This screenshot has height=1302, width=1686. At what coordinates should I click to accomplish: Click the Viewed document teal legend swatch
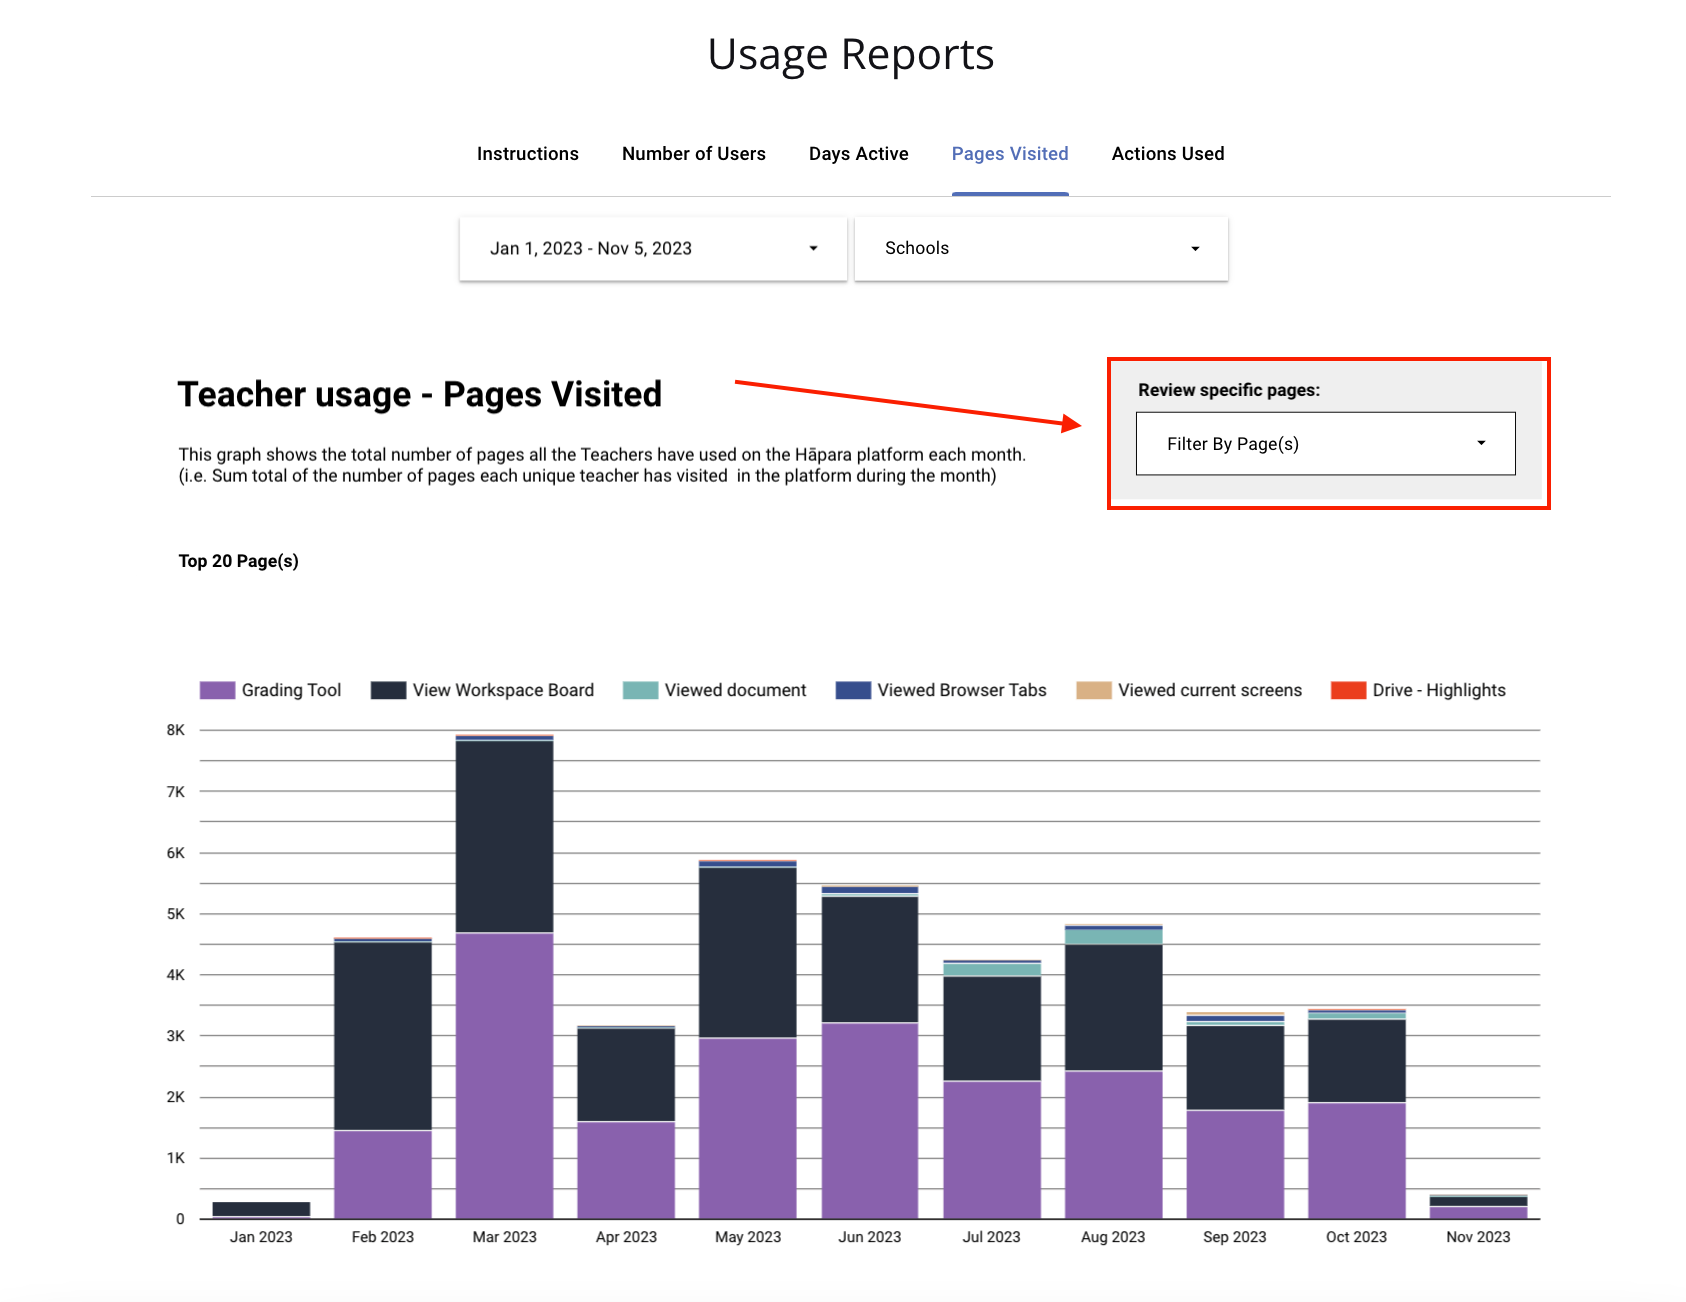(640, 690)
